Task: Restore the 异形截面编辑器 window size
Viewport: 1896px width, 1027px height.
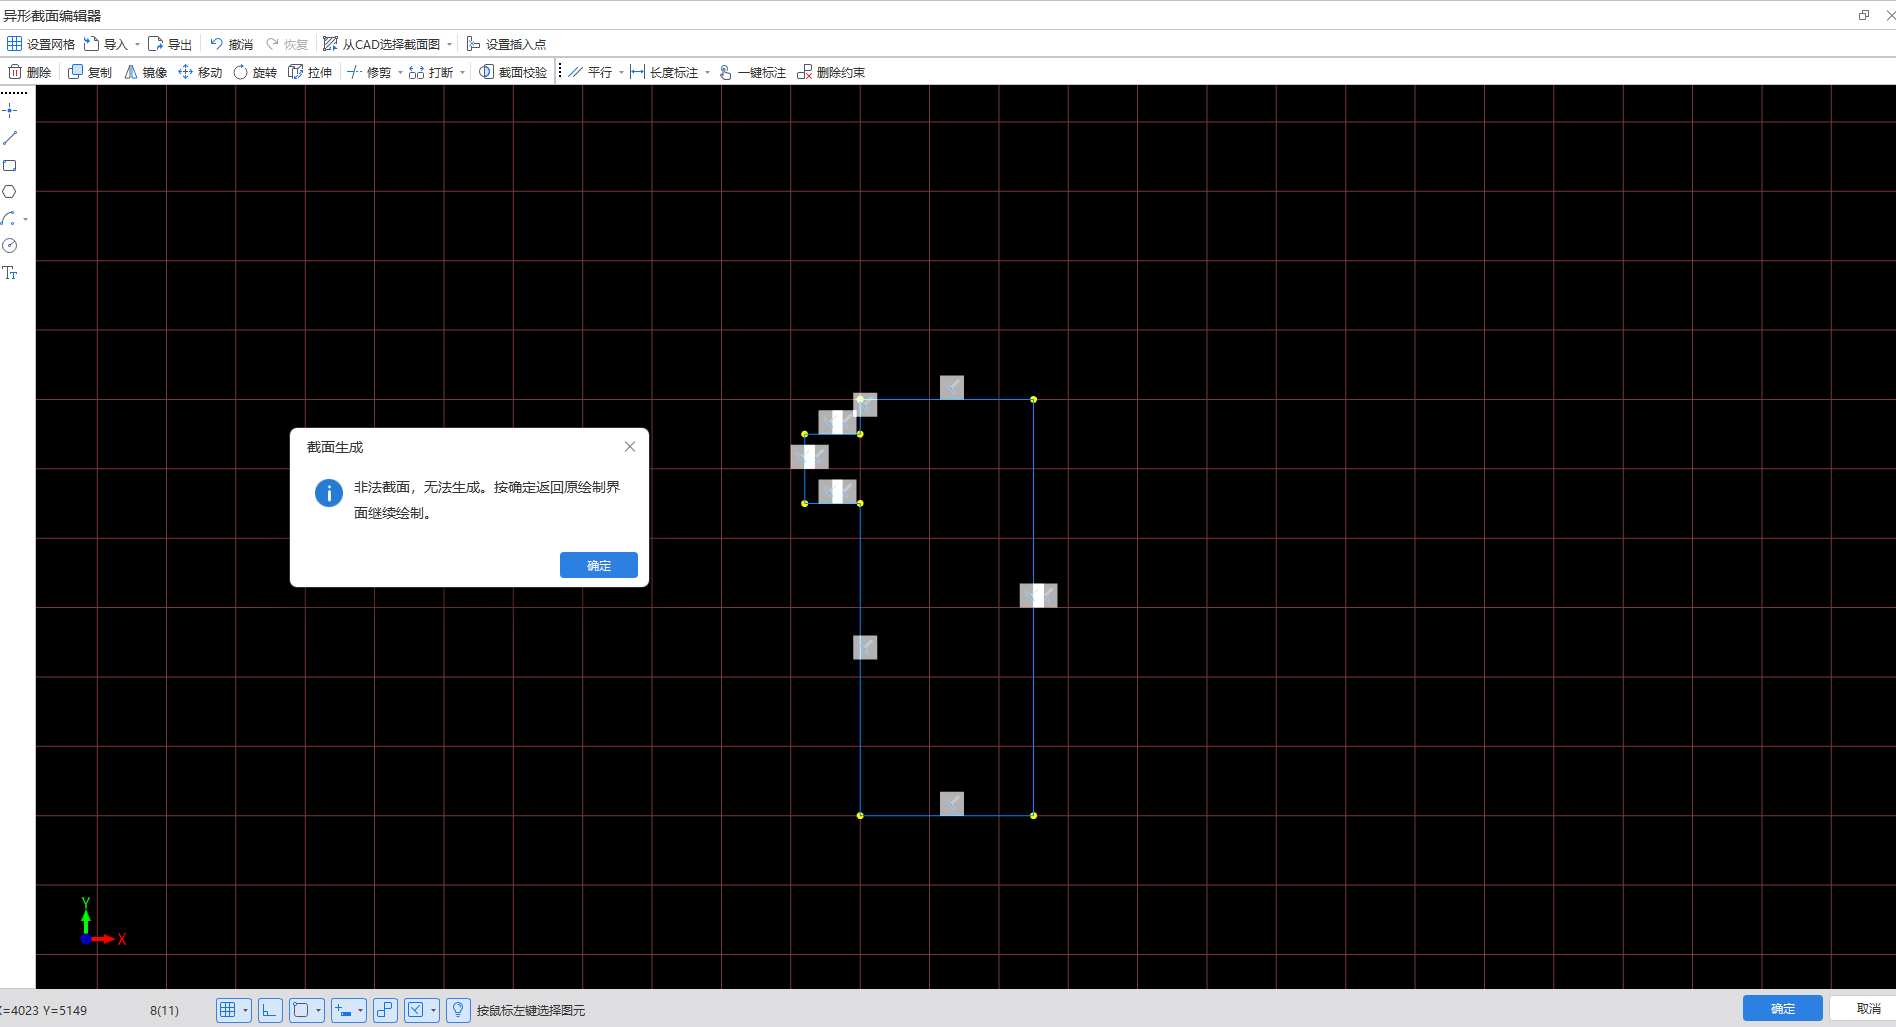Action: [x=1864, y=15]
